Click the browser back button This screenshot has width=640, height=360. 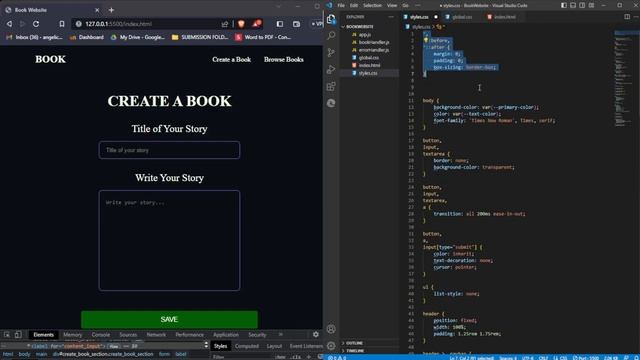tap(9, 24)
